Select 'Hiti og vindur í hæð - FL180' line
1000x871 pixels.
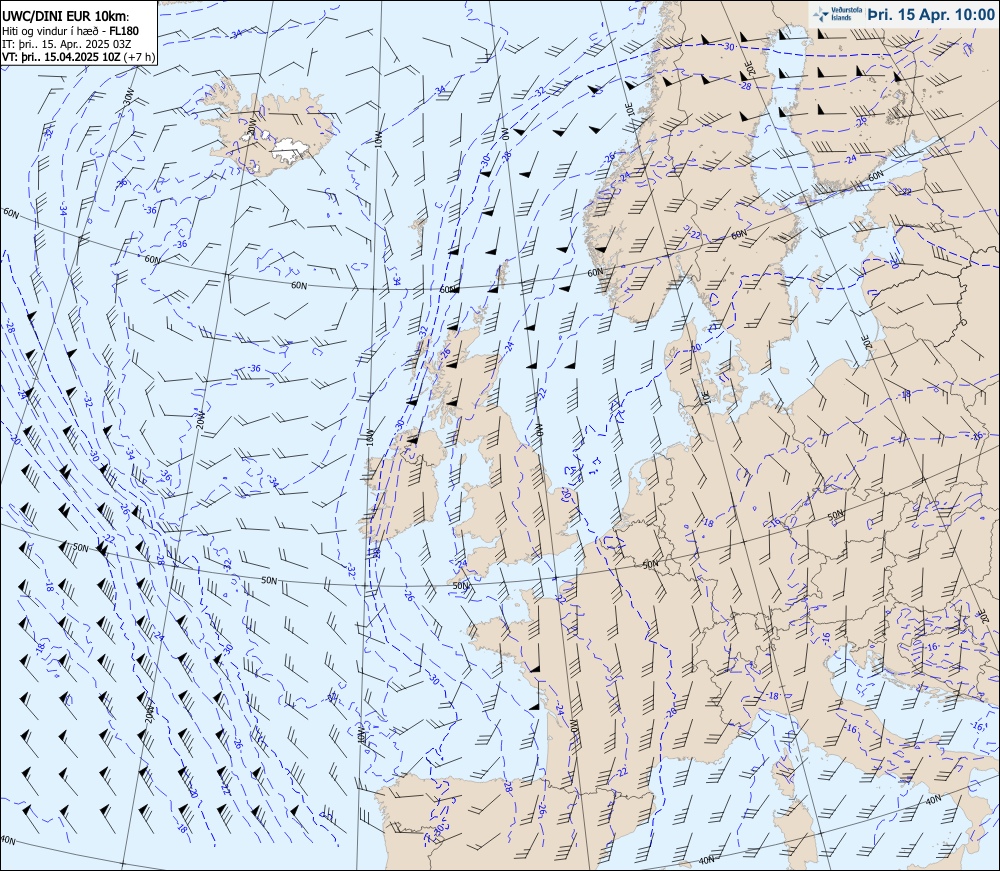[70, 31]
